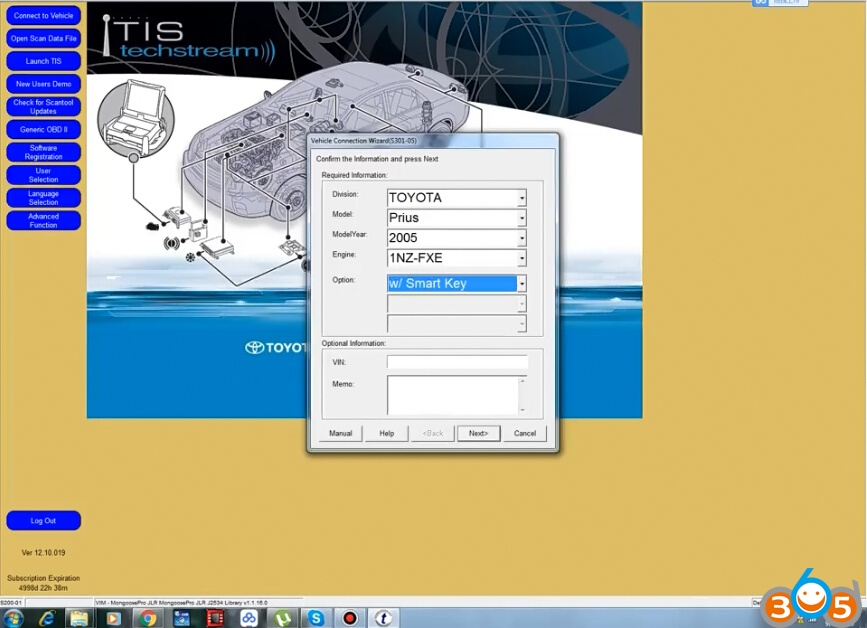Click Check for Scantool Updates
The height and width of the screenshot is (628, 867).
pyautogui.click(x=44, y=107)
